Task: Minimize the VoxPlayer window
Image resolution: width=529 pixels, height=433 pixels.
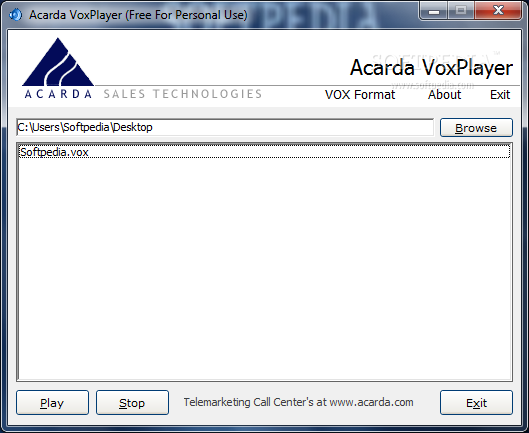Action: (x=434, y=11)
